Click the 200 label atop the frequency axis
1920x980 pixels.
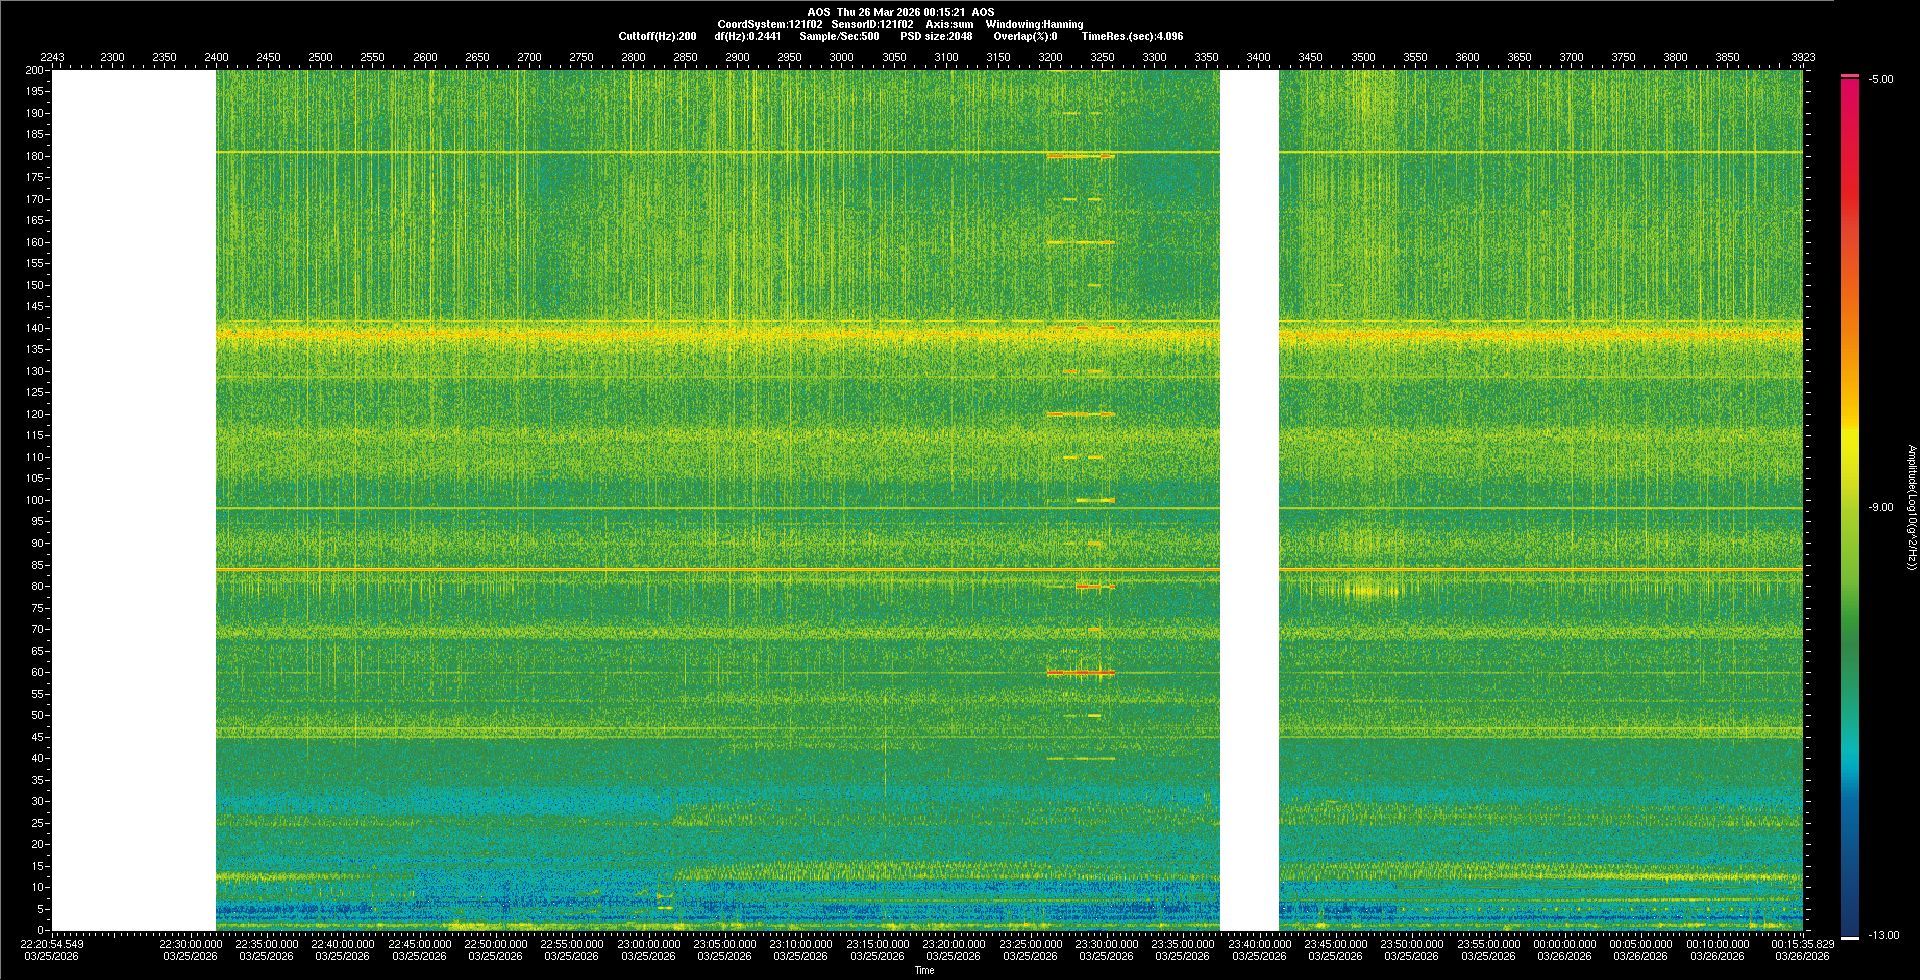[x=35, y=71]
